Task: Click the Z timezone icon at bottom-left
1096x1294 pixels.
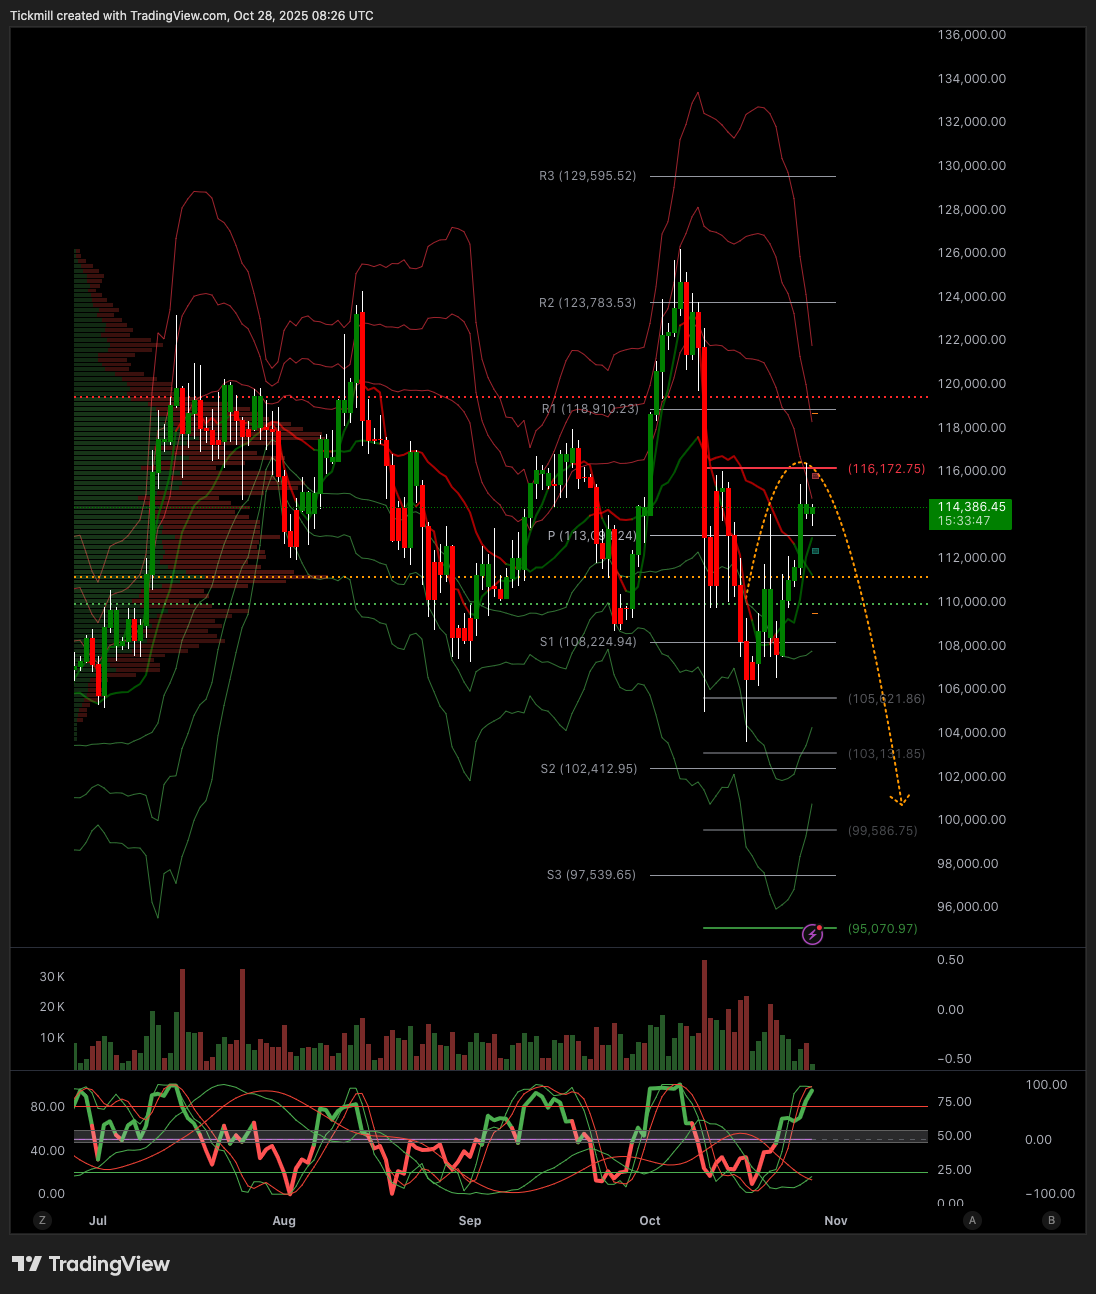Action: (x=42, y=1220)
